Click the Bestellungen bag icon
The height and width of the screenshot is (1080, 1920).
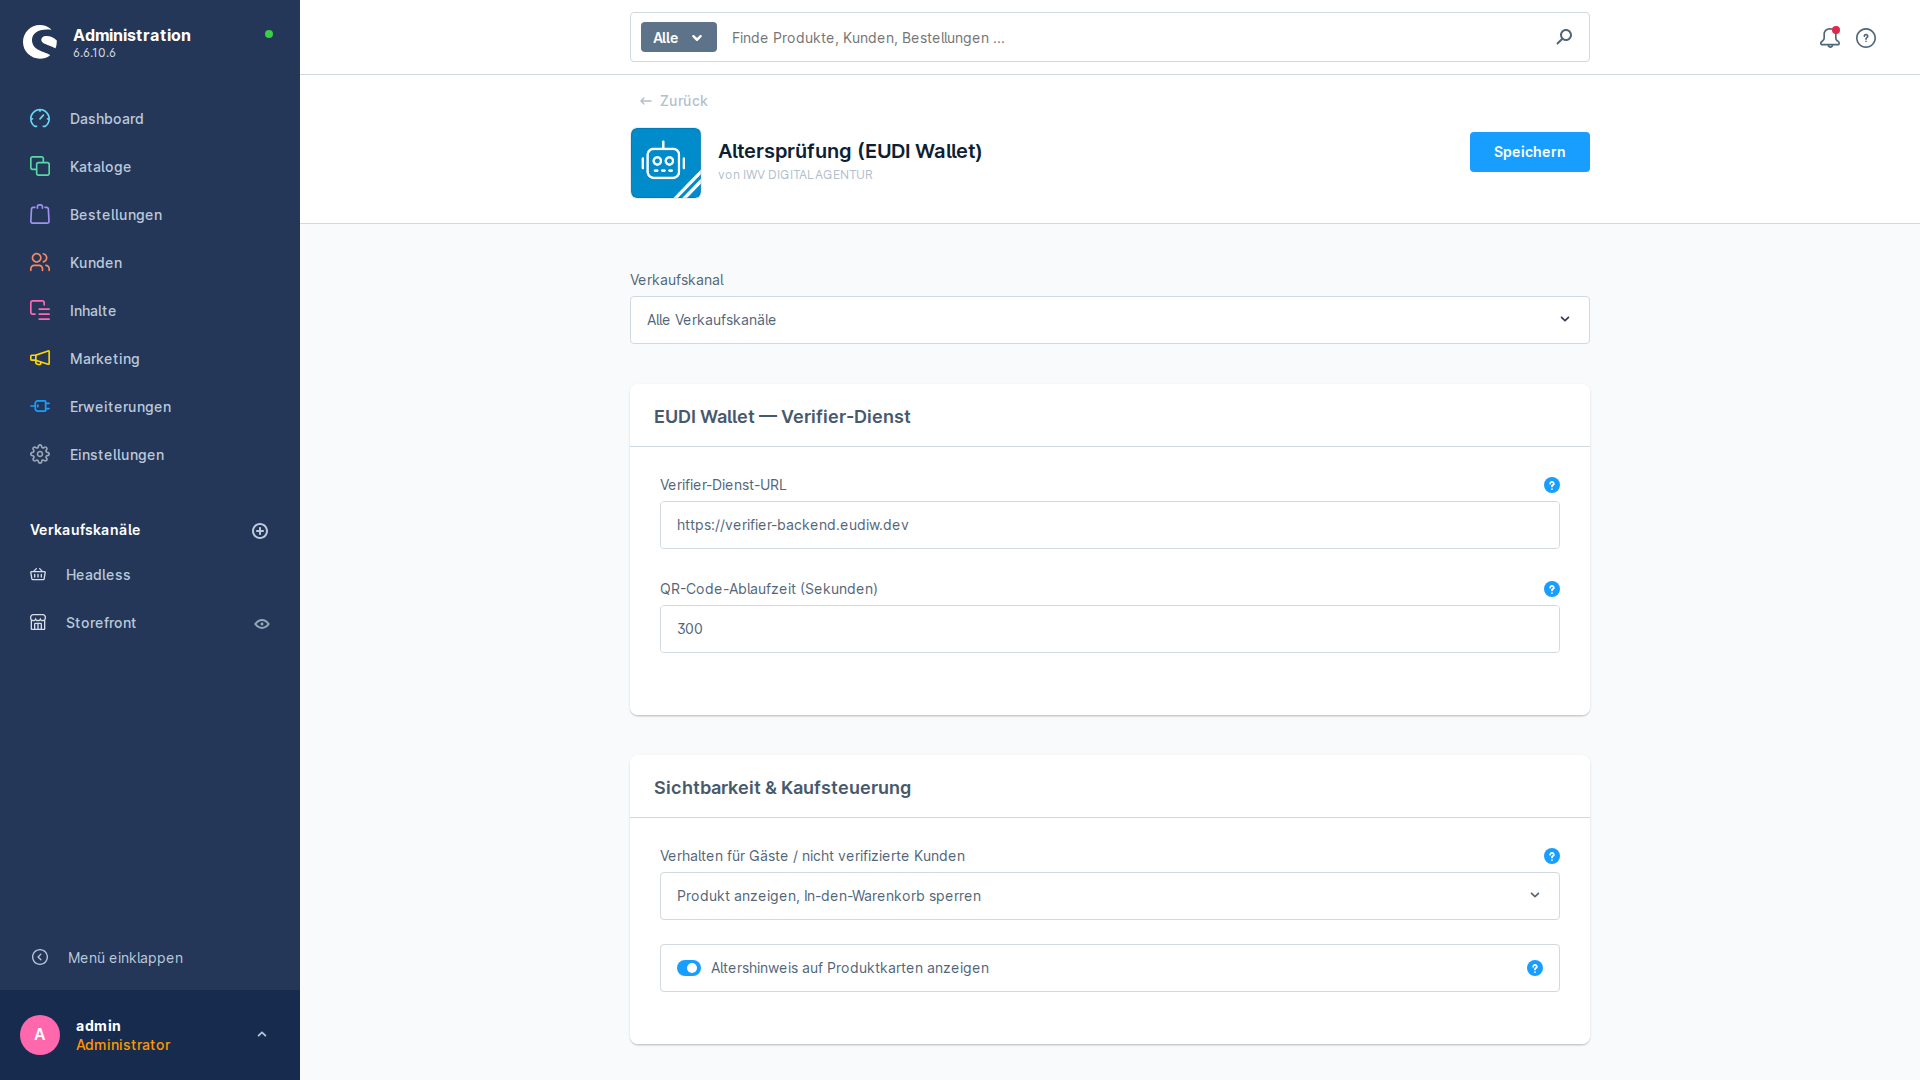click(40, 215)
